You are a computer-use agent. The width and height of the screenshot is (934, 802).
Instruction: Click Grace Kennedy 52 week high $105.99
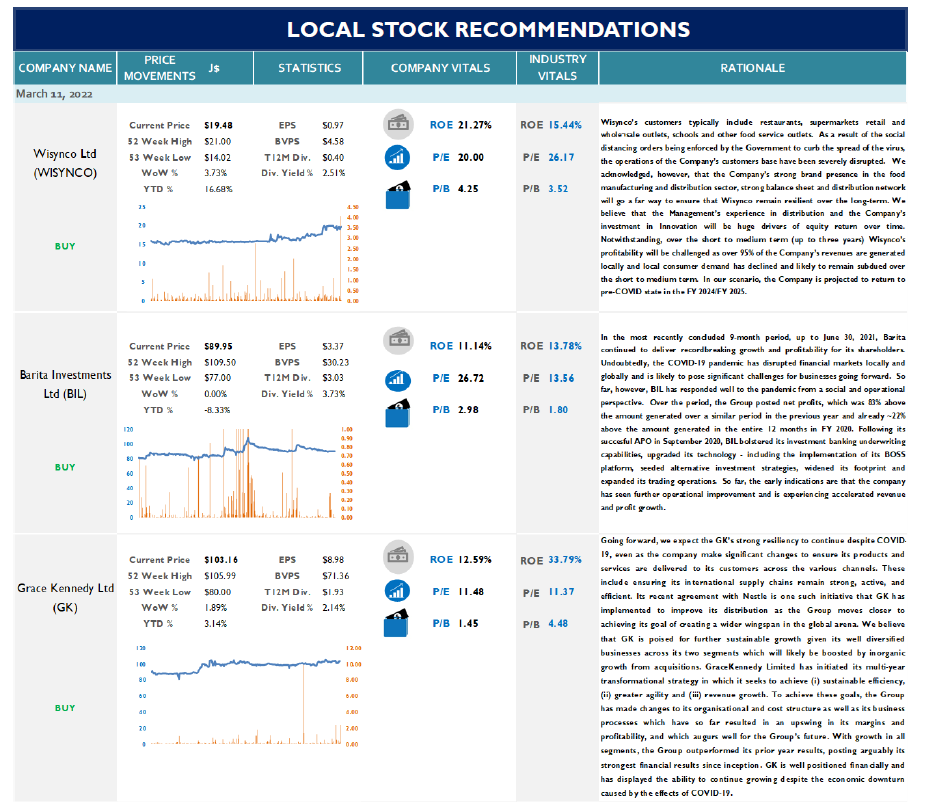tap(220, 576)
